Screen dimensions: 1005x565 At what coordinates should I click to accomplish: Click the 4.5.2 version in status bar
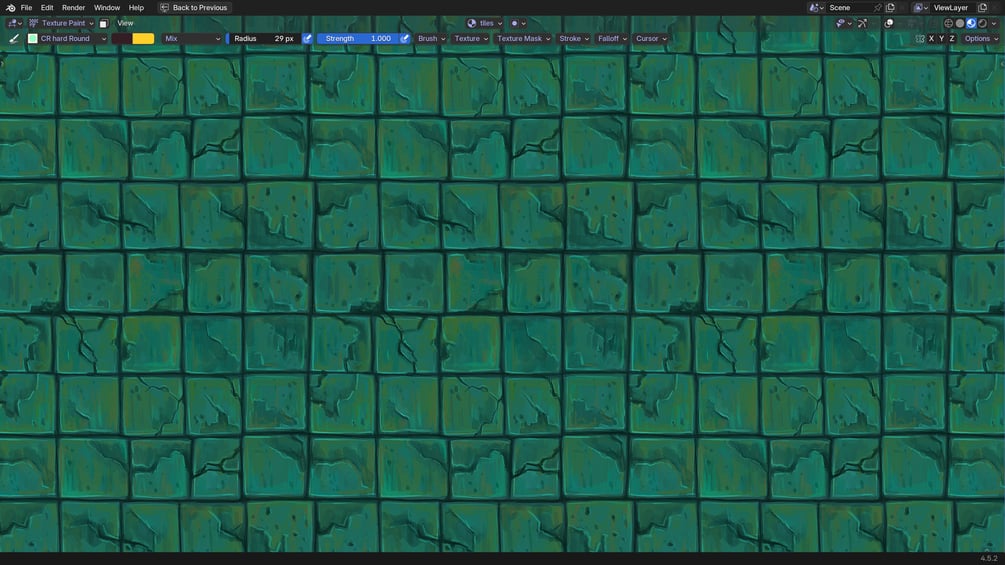[989, 559]
